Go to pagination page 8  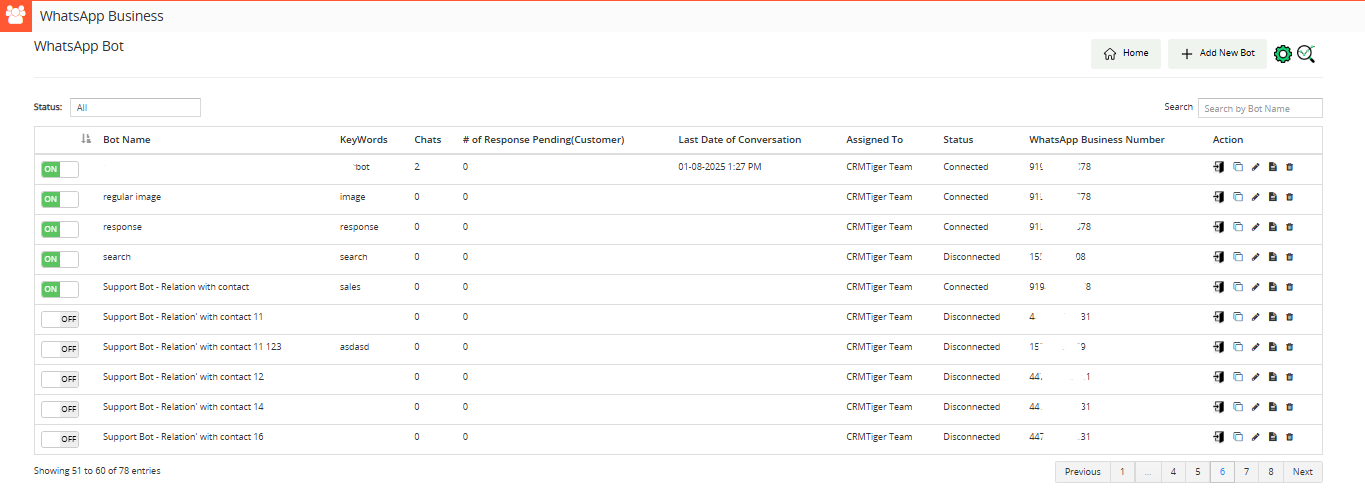pyautogui.click(x=1270, y=472)
